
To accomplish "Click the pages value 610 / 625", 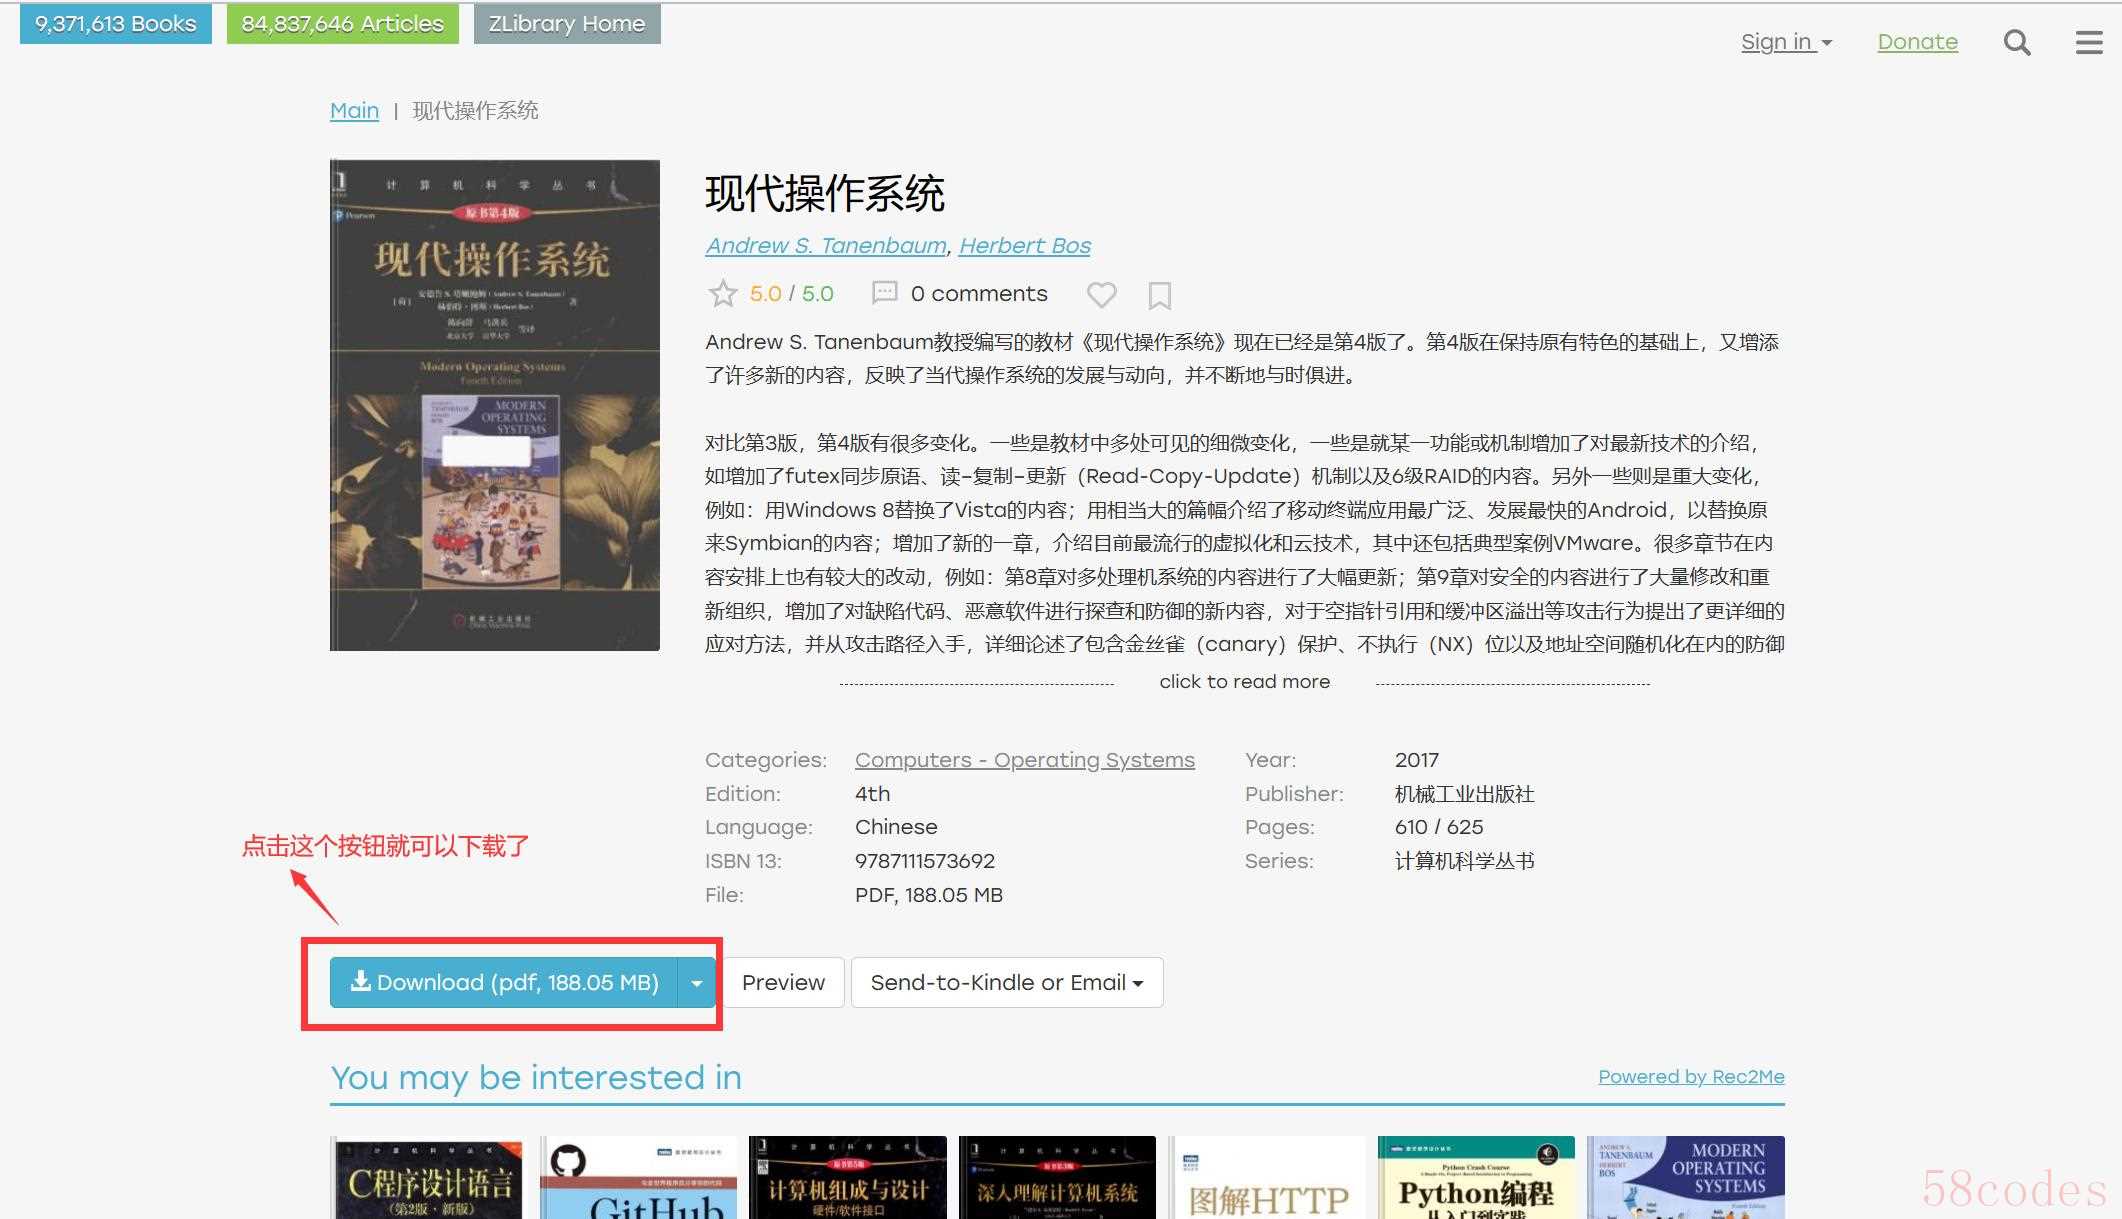I will coord(1439,827).
